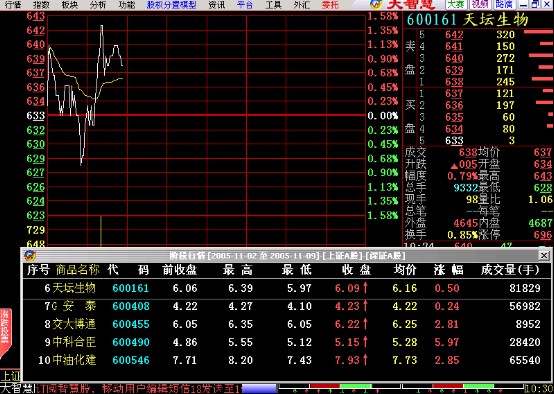This screenshot has width=554, height=394.
Task: Click the 600161 天坛生物 stock title
Action: coord(467,20)
